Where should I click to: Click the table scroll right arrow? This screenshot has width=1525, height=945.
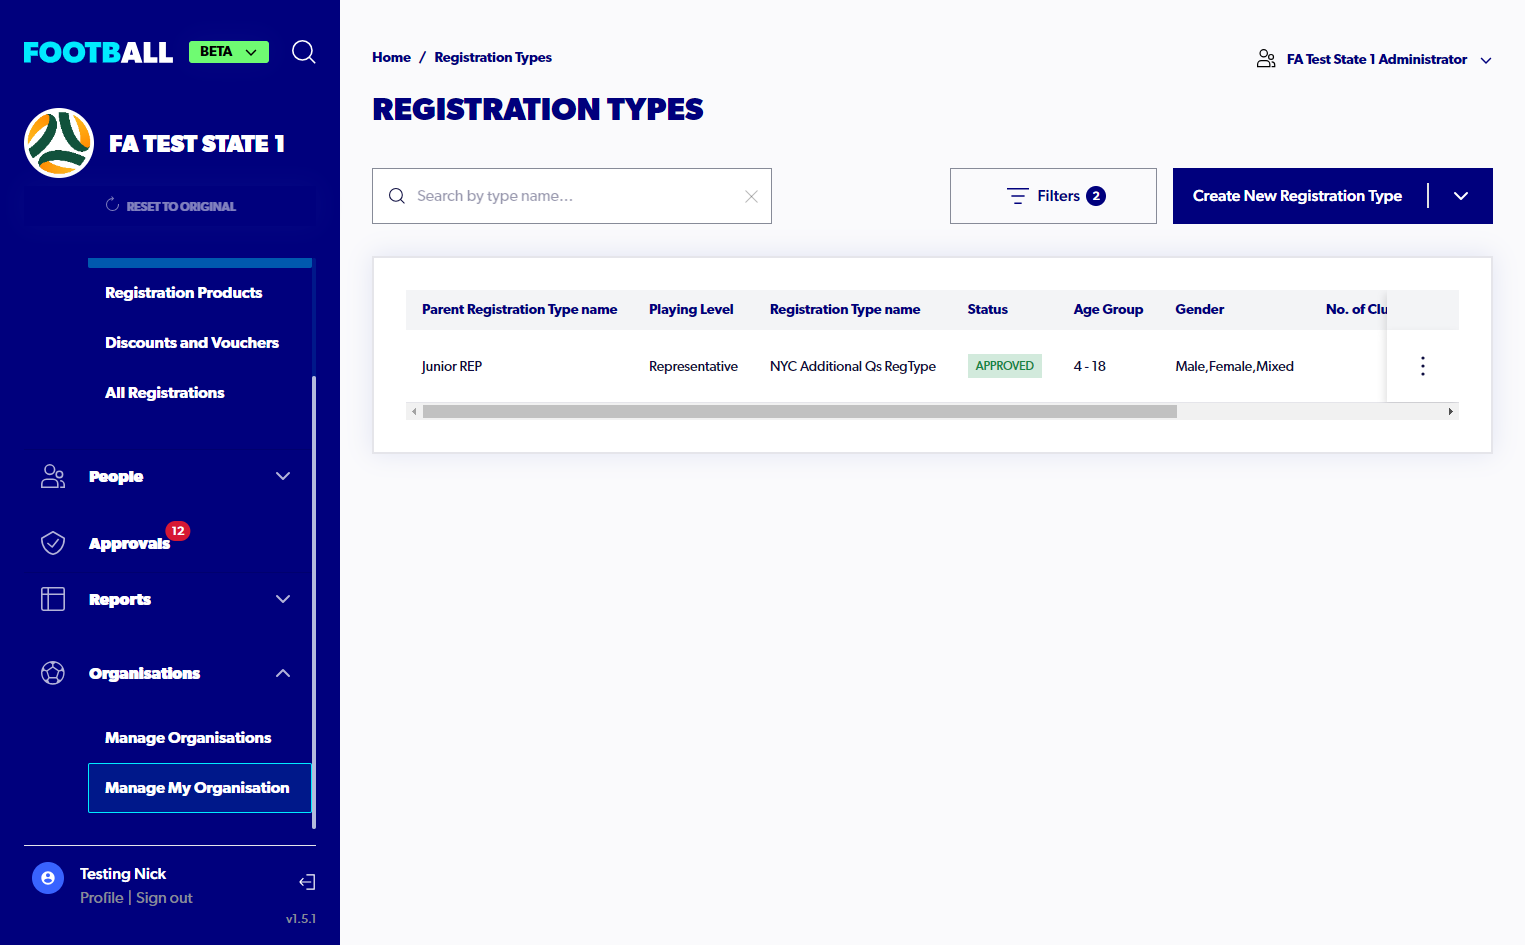pos(1451,411)
